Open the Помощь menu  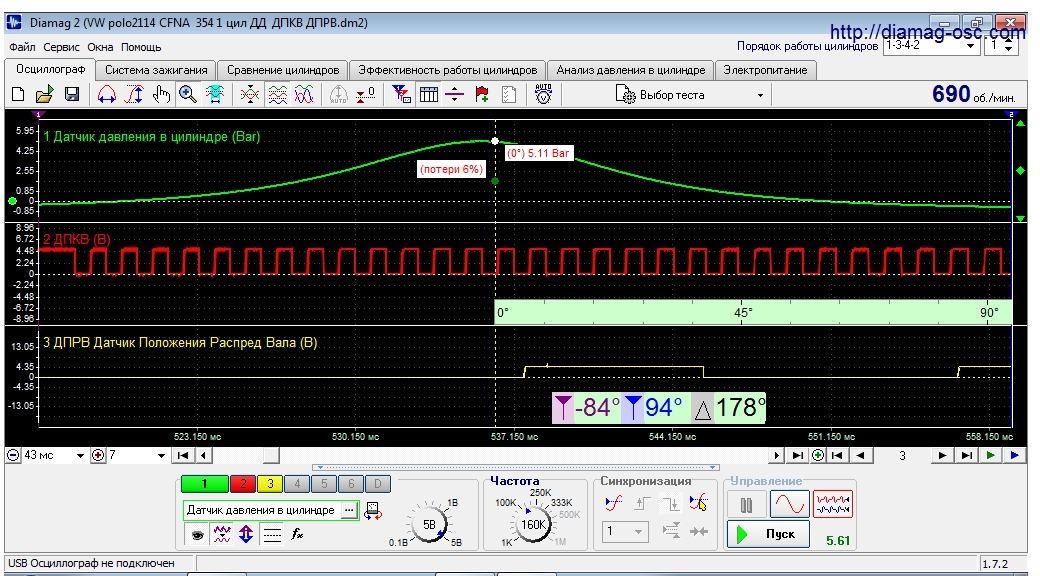point(141,47)
